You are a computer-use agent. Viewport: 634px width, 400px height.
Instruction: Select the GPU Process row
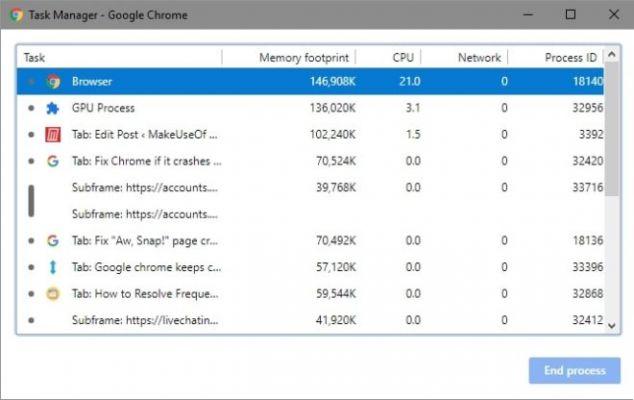click(x=310, y=108)
